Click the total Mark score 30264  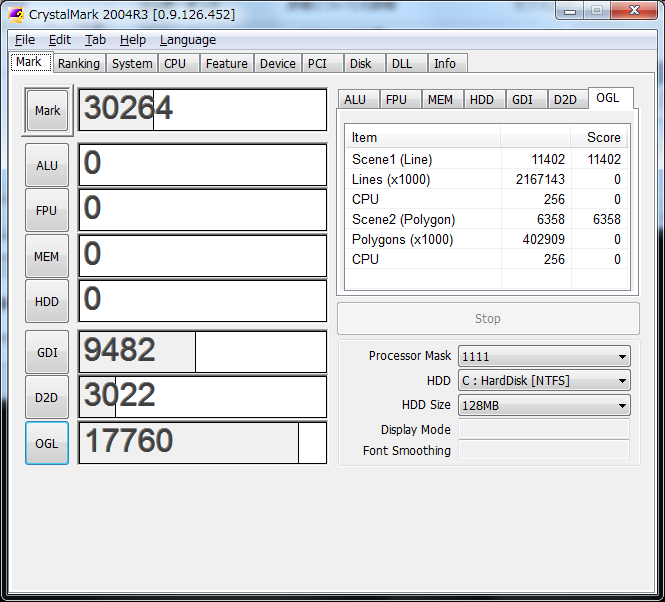pyautogui.click(x=203, y=110)
